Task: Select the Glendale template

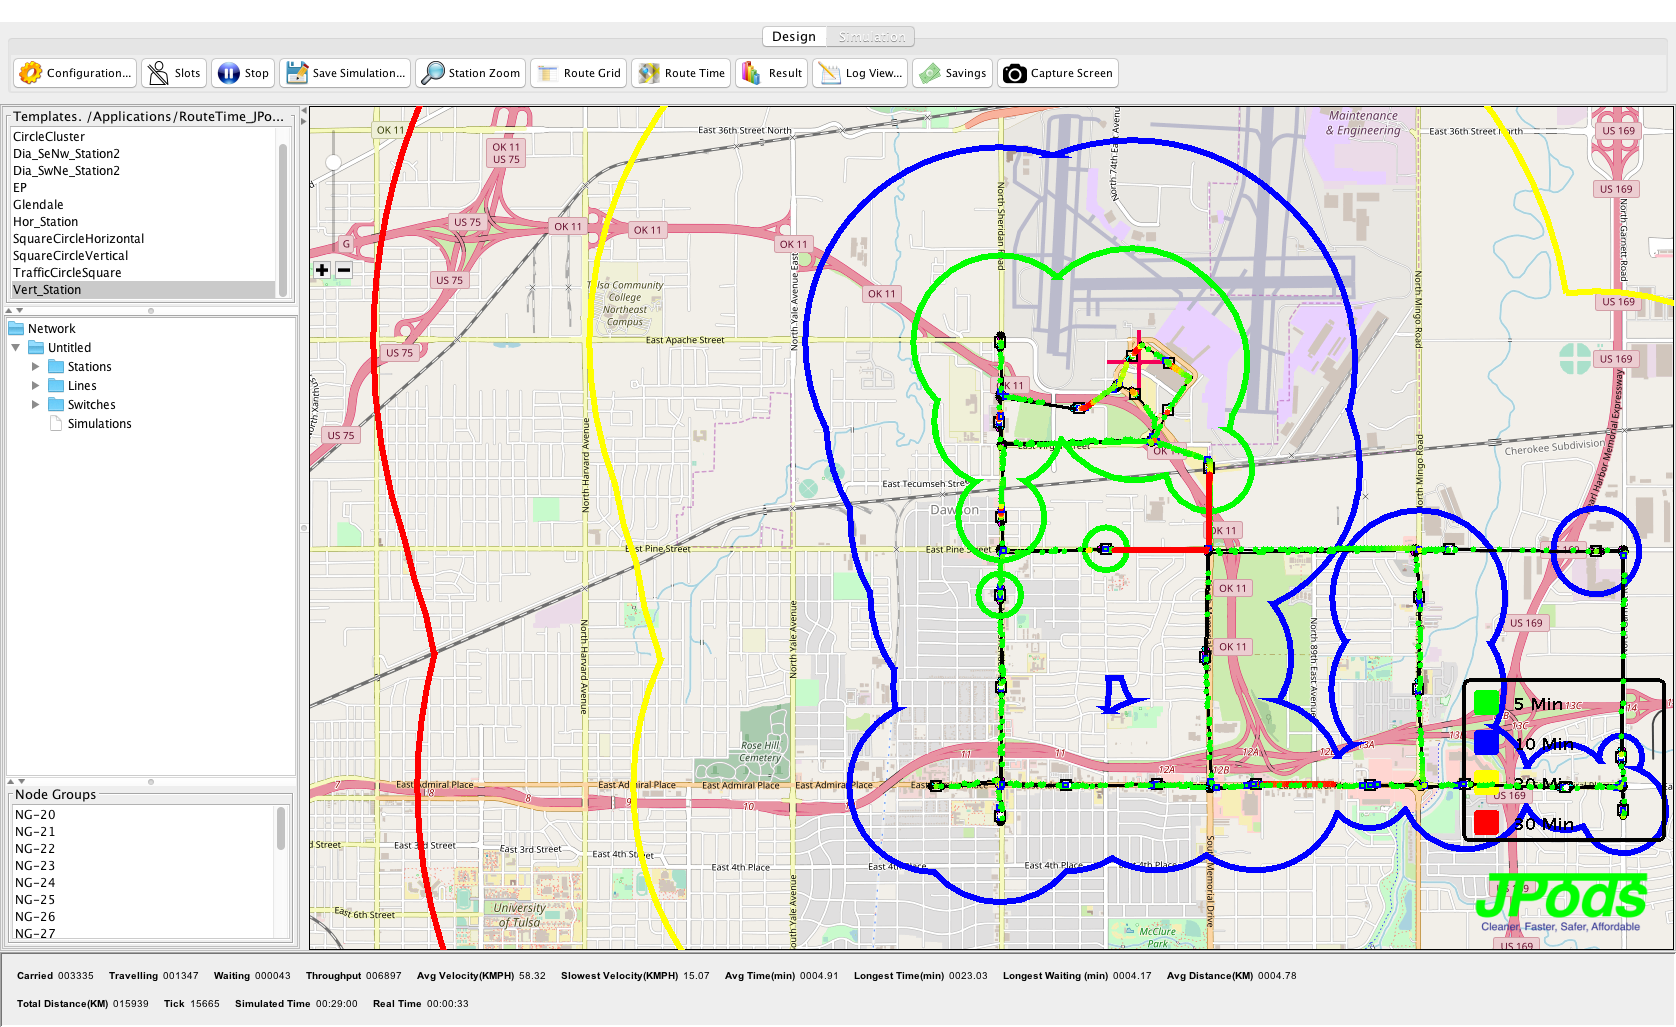Action: click(38, 205)
